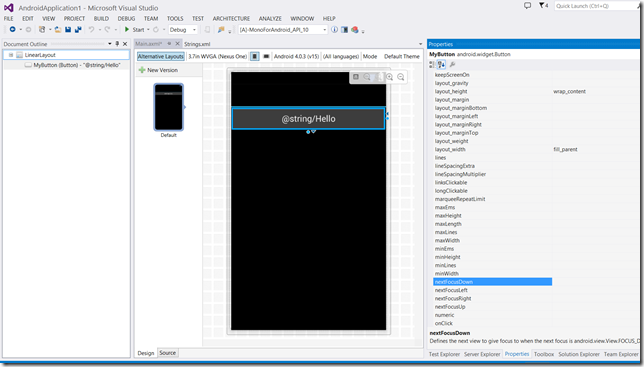Open the Toolbox panel tab
Screen dimensions: 644x367
(544, 354)
